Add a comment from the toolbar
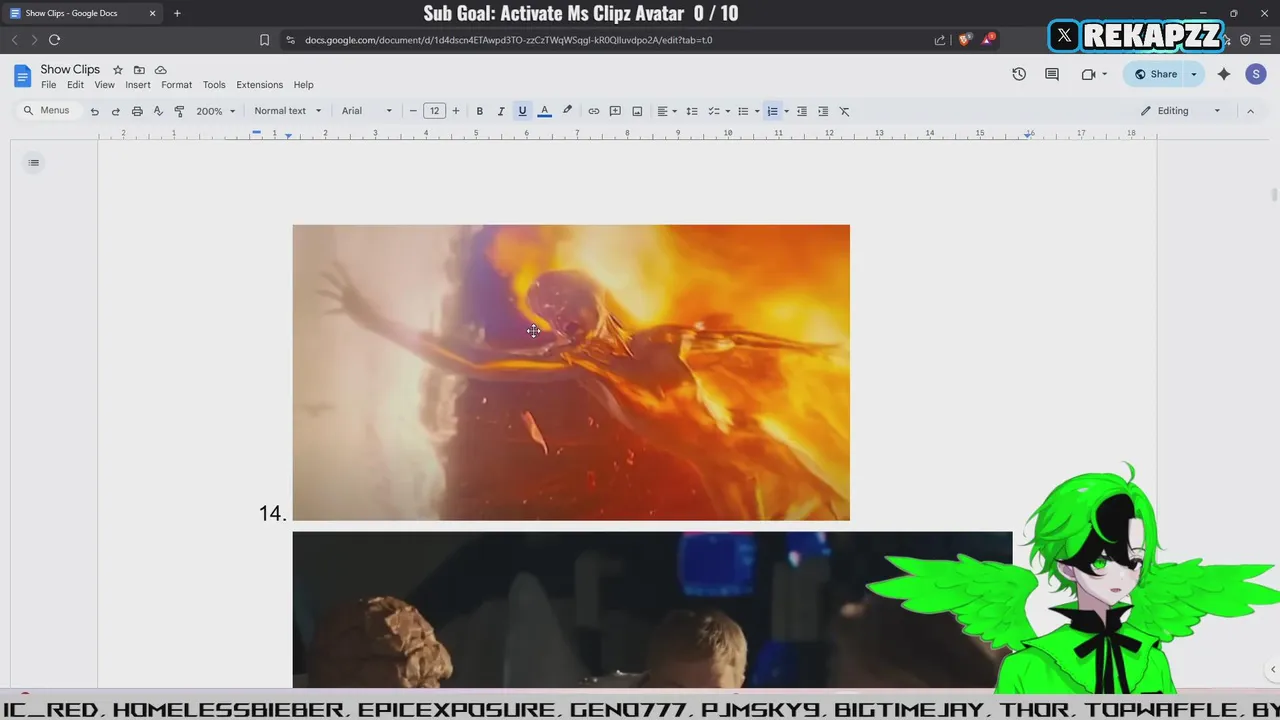The width and height of the screenshot is (1280, 720). click(615, 111)
